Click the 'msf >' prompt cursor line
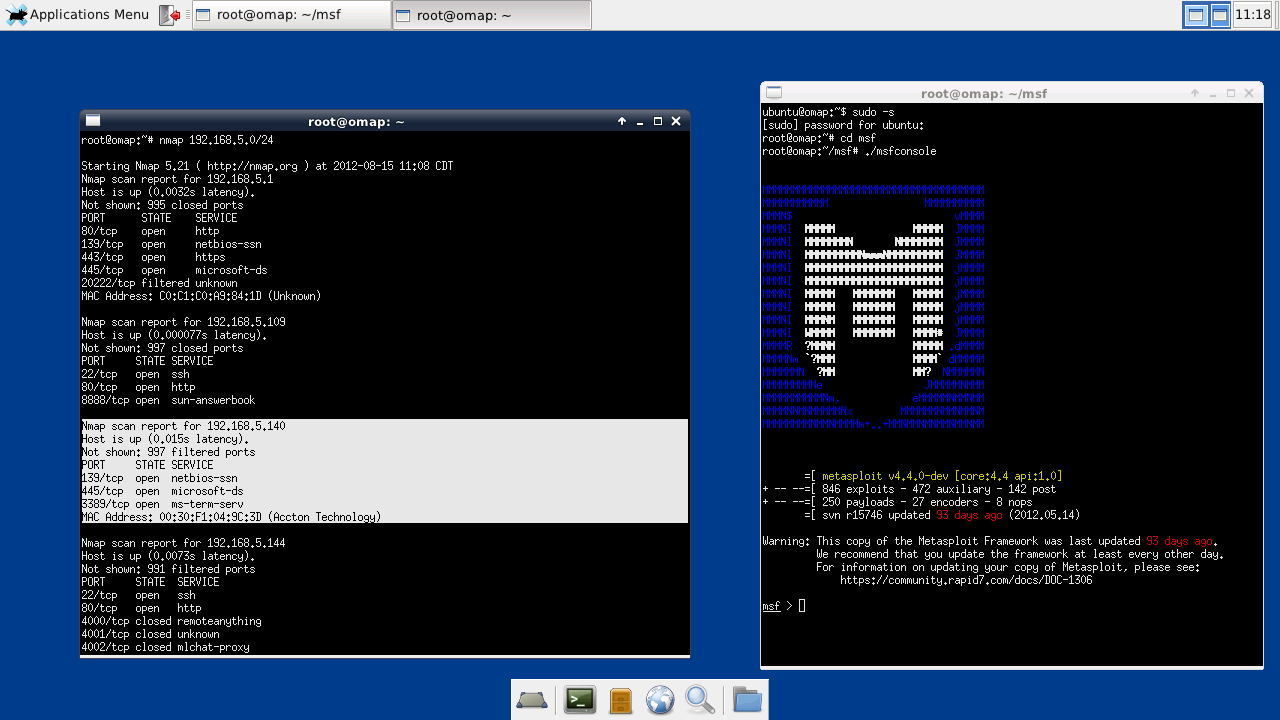Viewport: 1280px width, 720px height. click(x=784, y=606)
